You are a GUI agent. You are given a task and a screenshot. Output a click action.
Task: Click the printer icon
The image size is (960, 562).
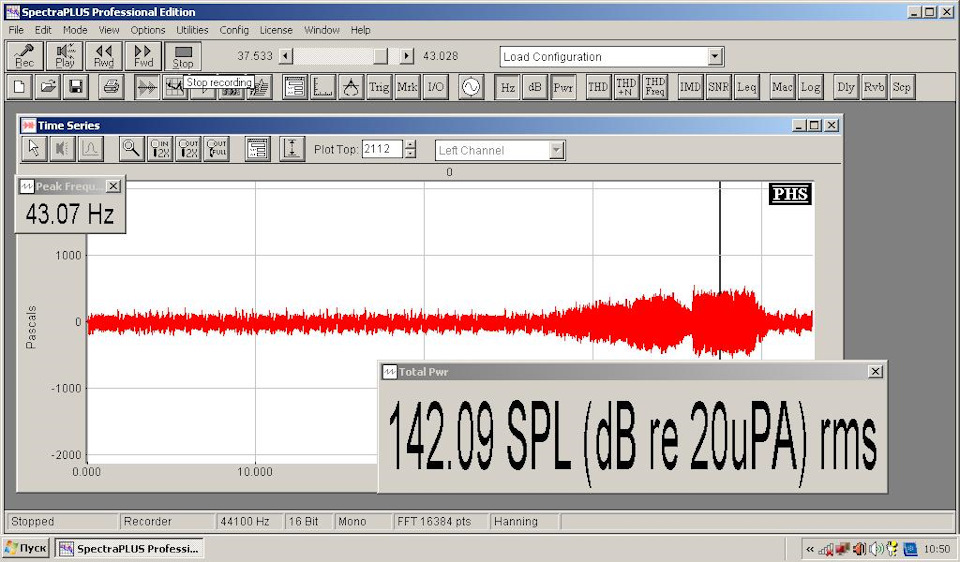click(x=111, y=87)
